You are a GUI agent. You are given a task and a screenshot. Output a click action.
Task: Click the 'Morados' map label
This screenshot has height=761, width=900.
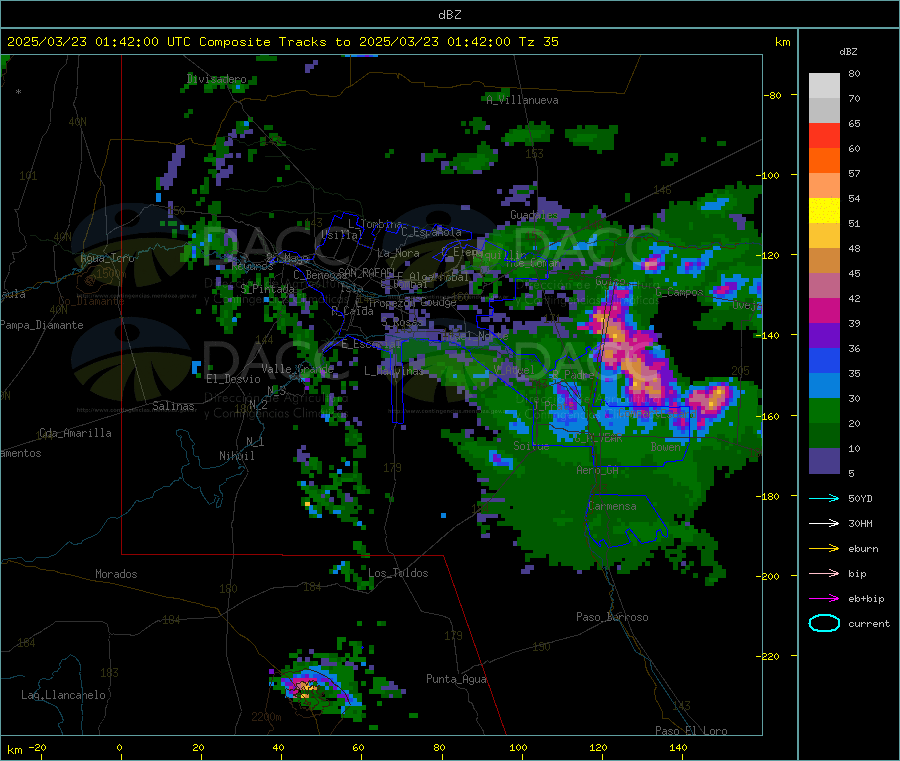point(116,574)
